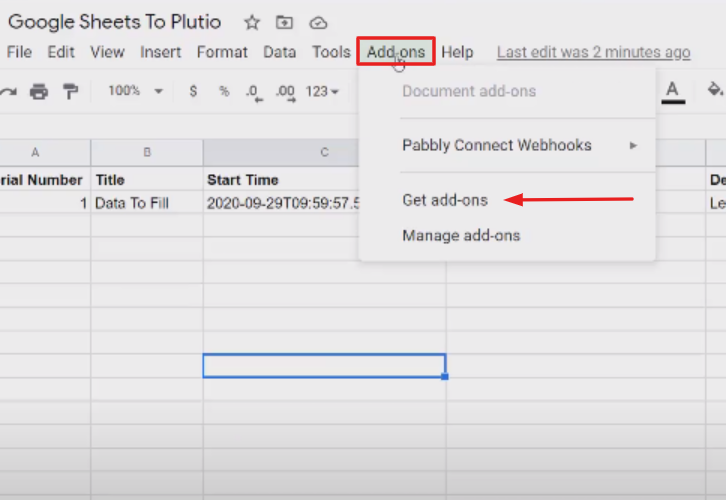The width and height of the screenshot is (726, 500).
Task: Format as currency with dollar icon
Action: pos(194,91)
